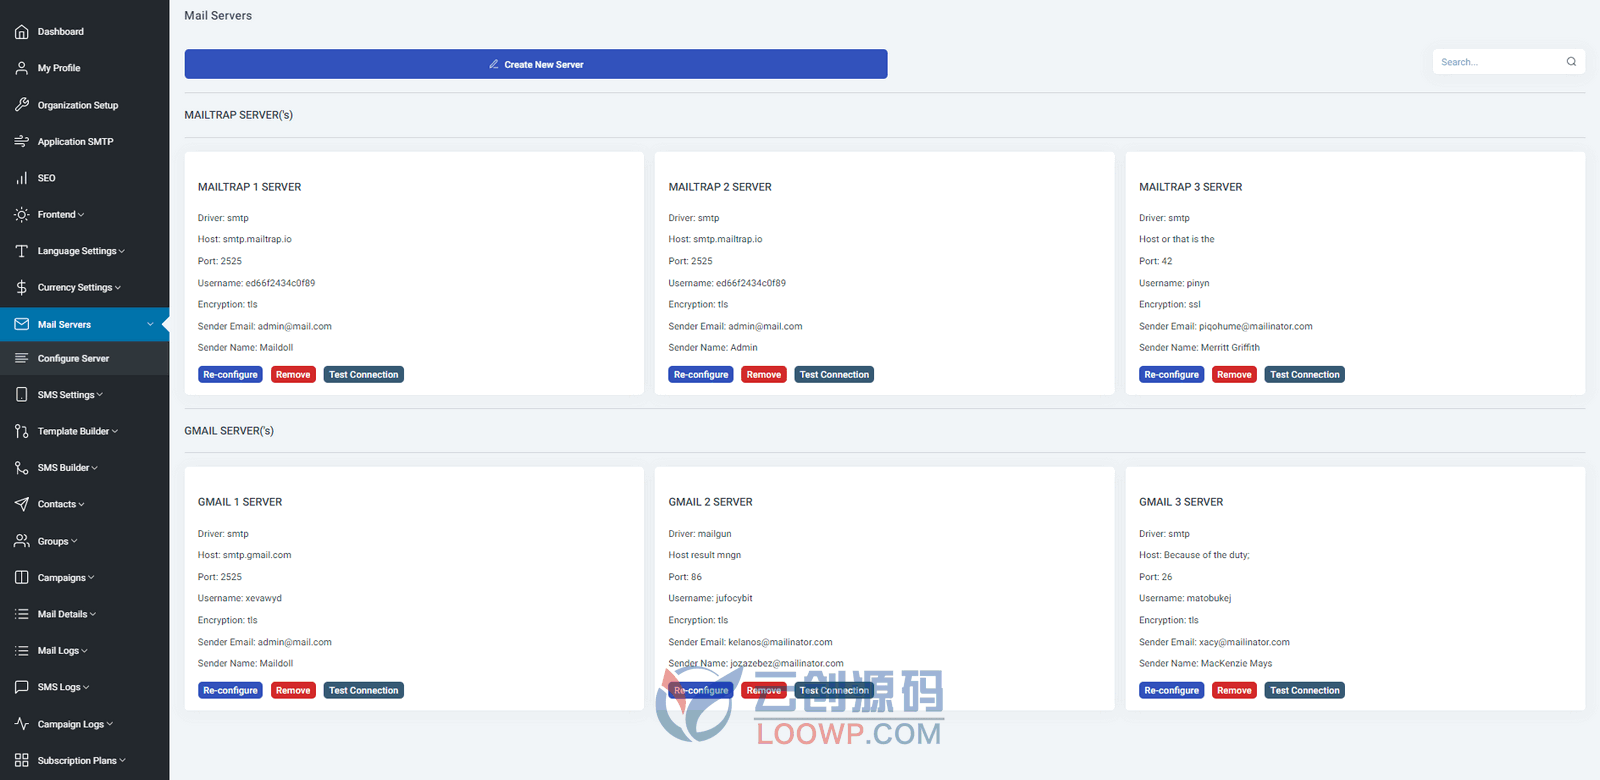
Task: Click the Dashboard home icon
Action: (21, 32)
